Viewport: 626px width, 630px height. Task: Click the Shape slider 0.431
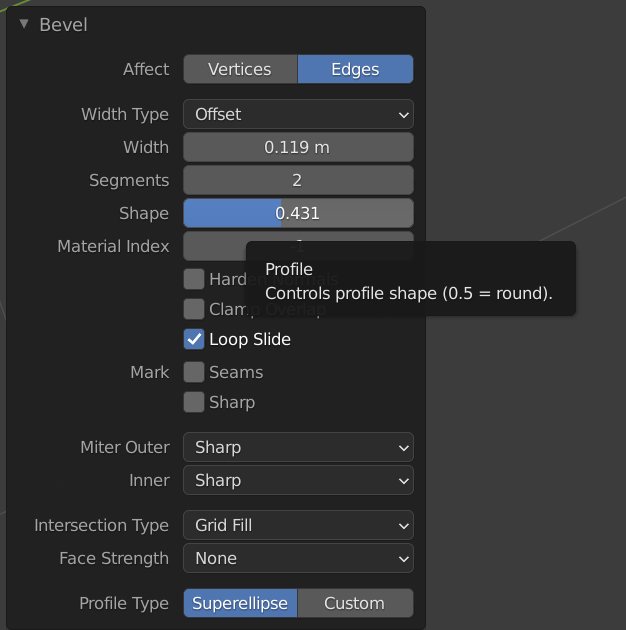tap(298, 213)
